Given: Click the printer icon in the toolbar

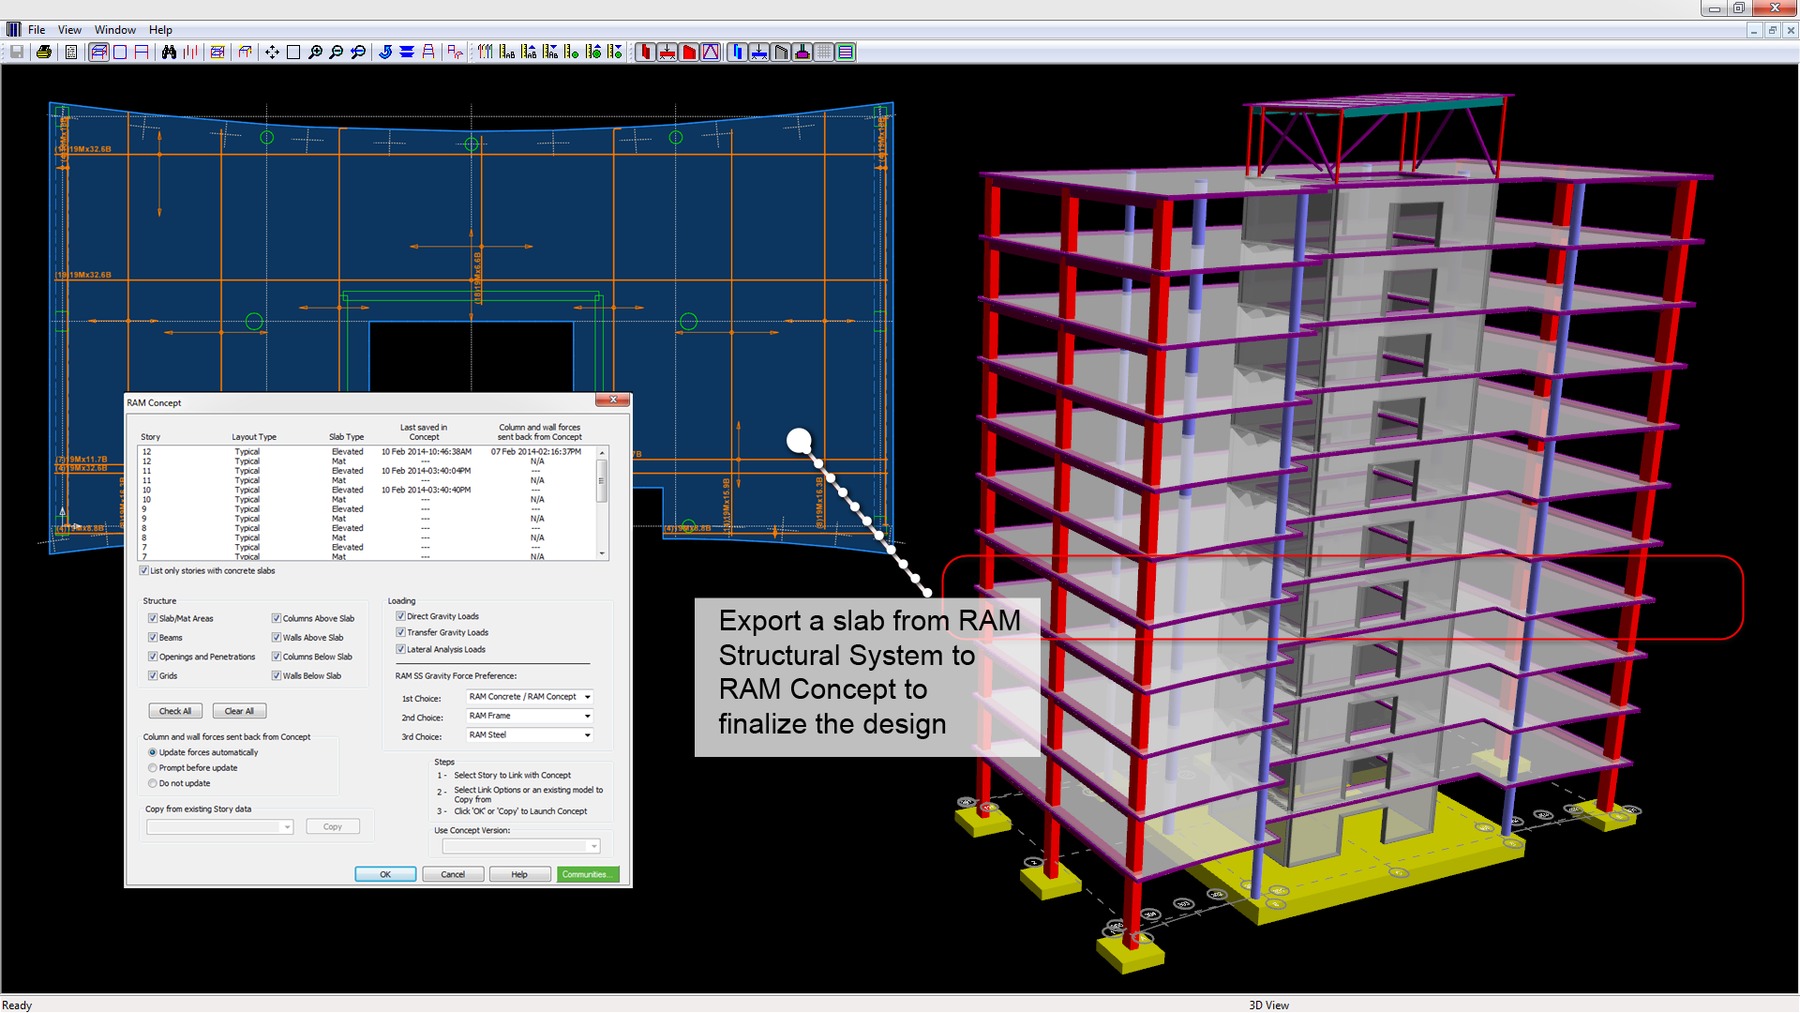Looking at the screenshot, I should [44, 52].
